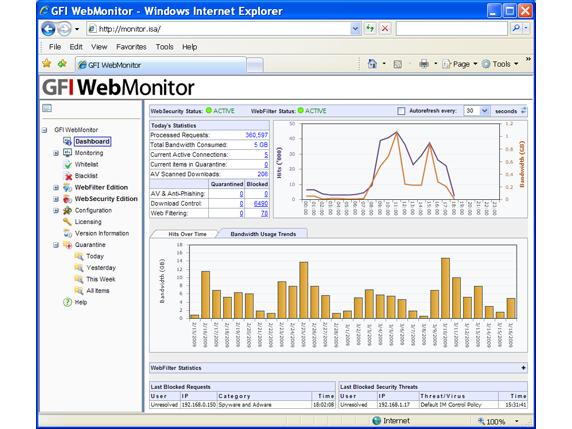
Task: Open the Dashboard icon in the sidebar
Action: point(67,141)
